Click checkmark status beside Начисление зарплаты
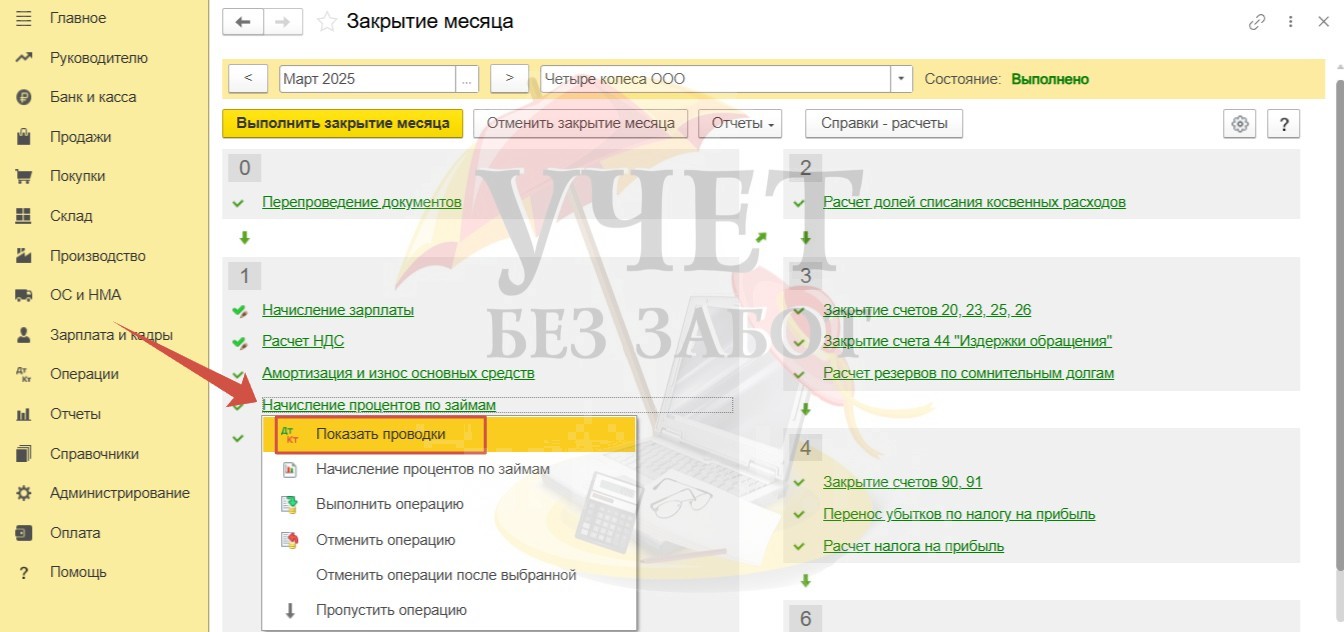This screenshot has width=1344, height=632. point(238,311)
